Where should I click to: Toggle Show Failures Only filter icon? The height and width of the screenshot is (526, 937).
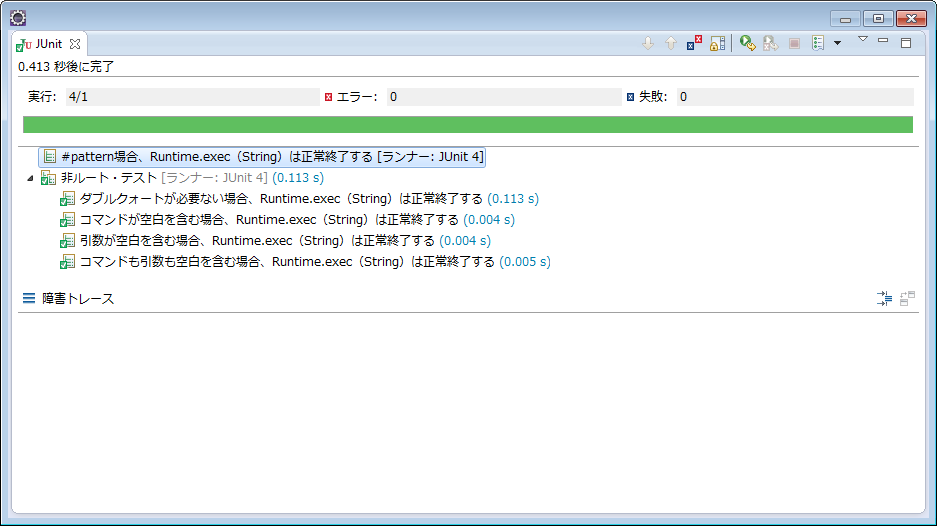(x=694, y=43)
